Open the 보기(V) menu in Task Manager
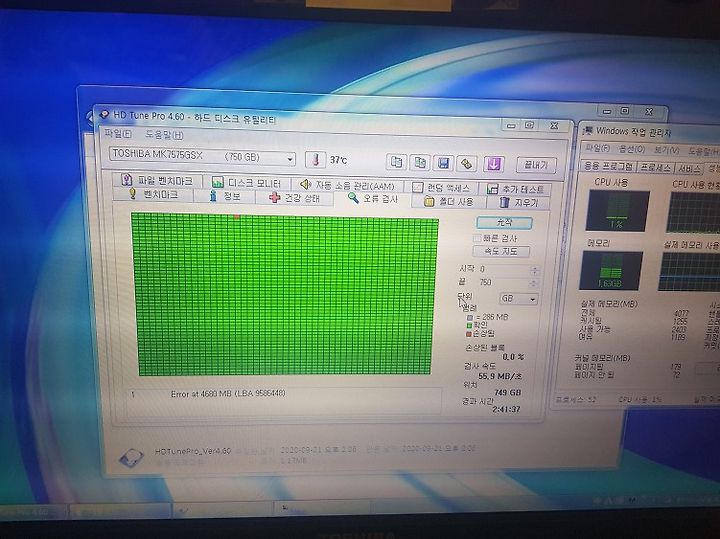 (667, 150)
